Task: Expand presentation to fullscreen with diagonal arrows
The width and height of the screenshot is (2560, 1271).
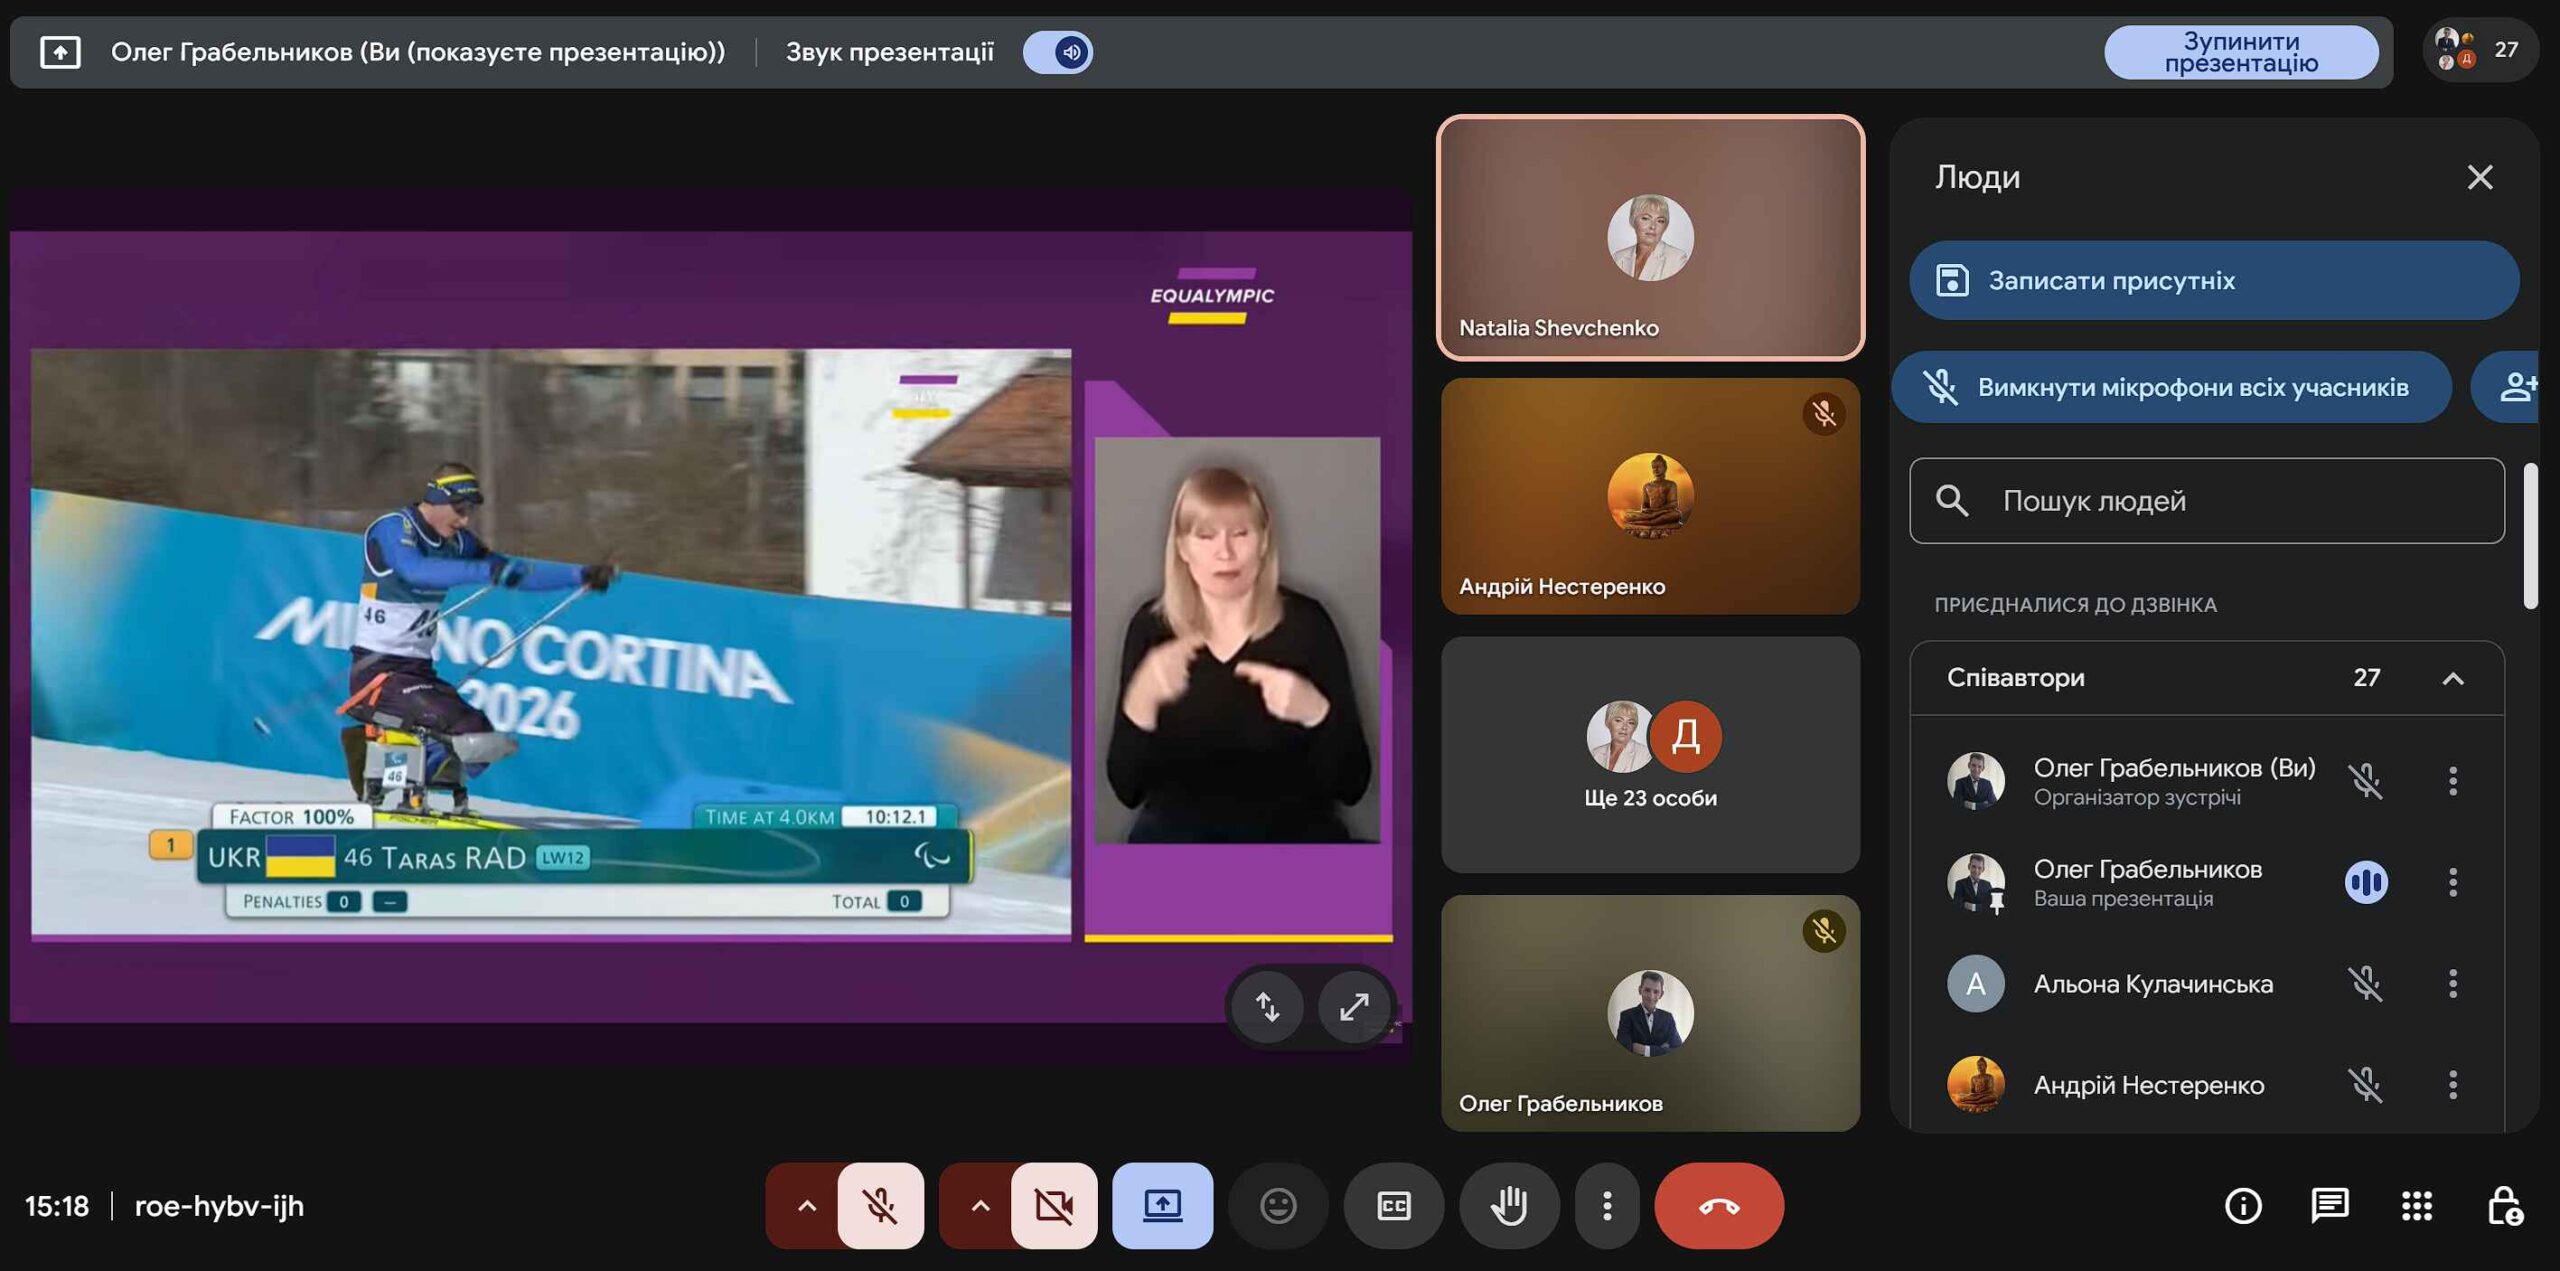Action: pyautogui.click(x=1353, y=1006)
